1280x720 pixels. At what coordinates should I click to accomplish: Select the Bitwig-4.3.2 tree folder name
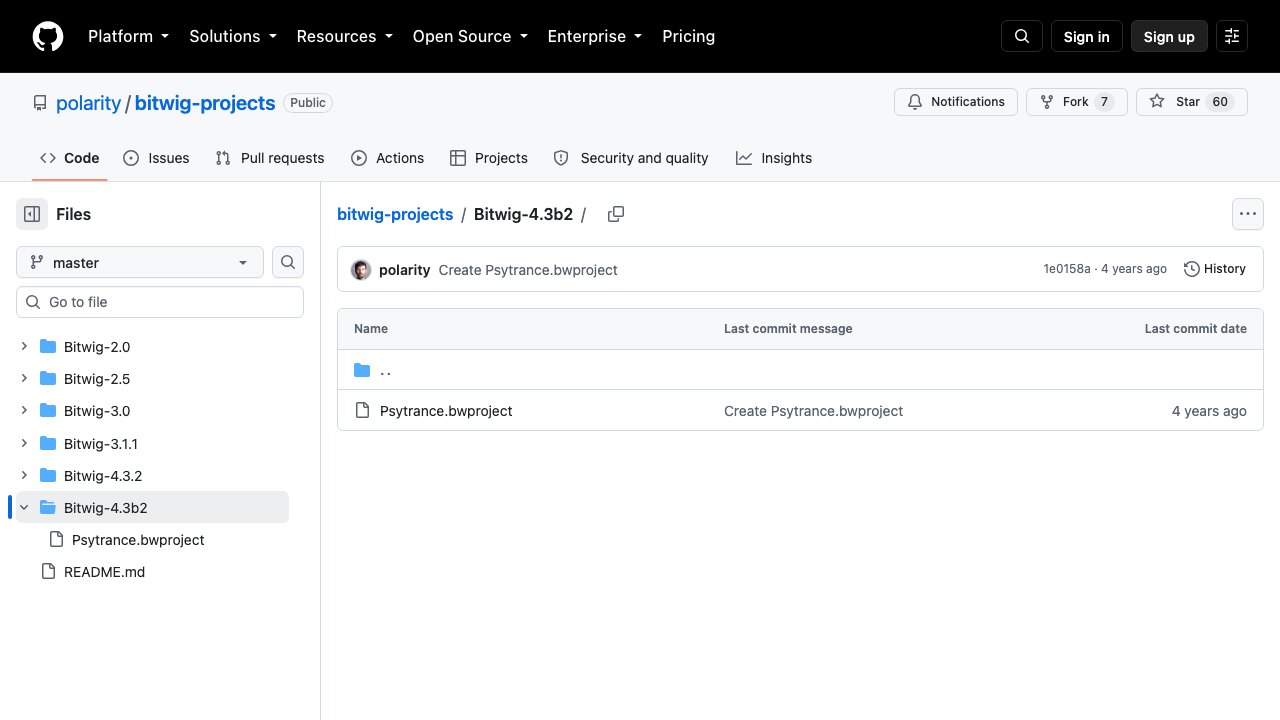pos(103,475)
